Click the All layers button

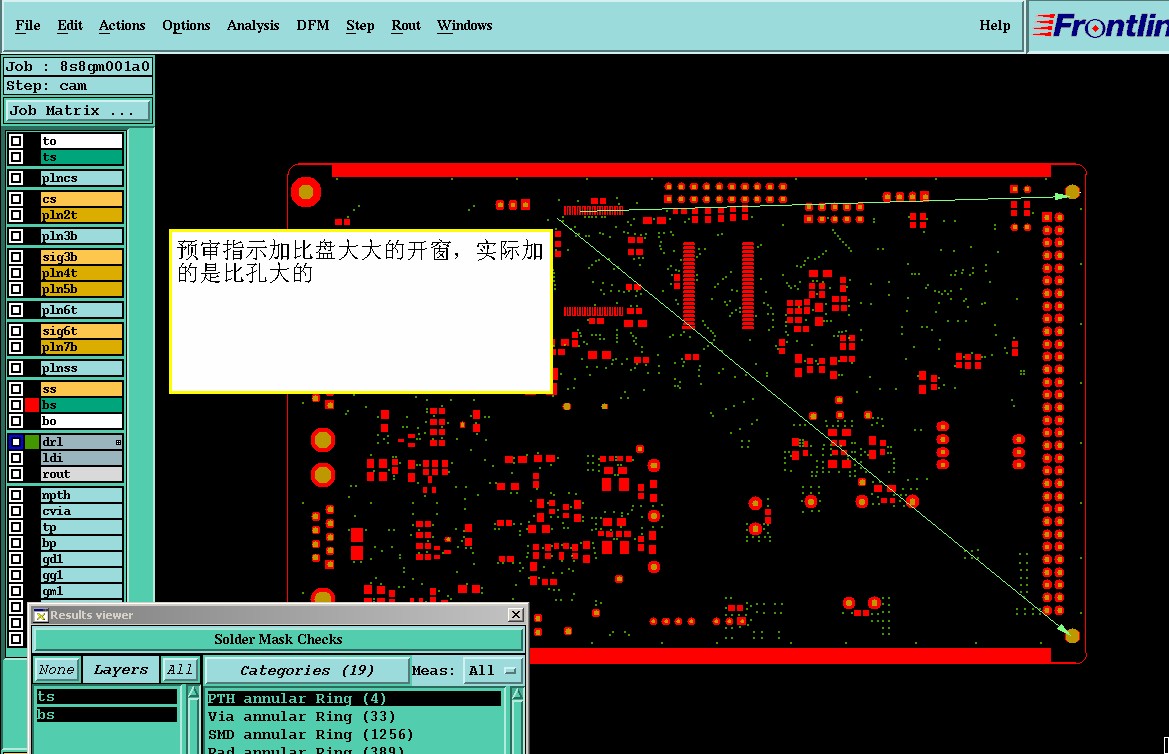click(180, 670)
